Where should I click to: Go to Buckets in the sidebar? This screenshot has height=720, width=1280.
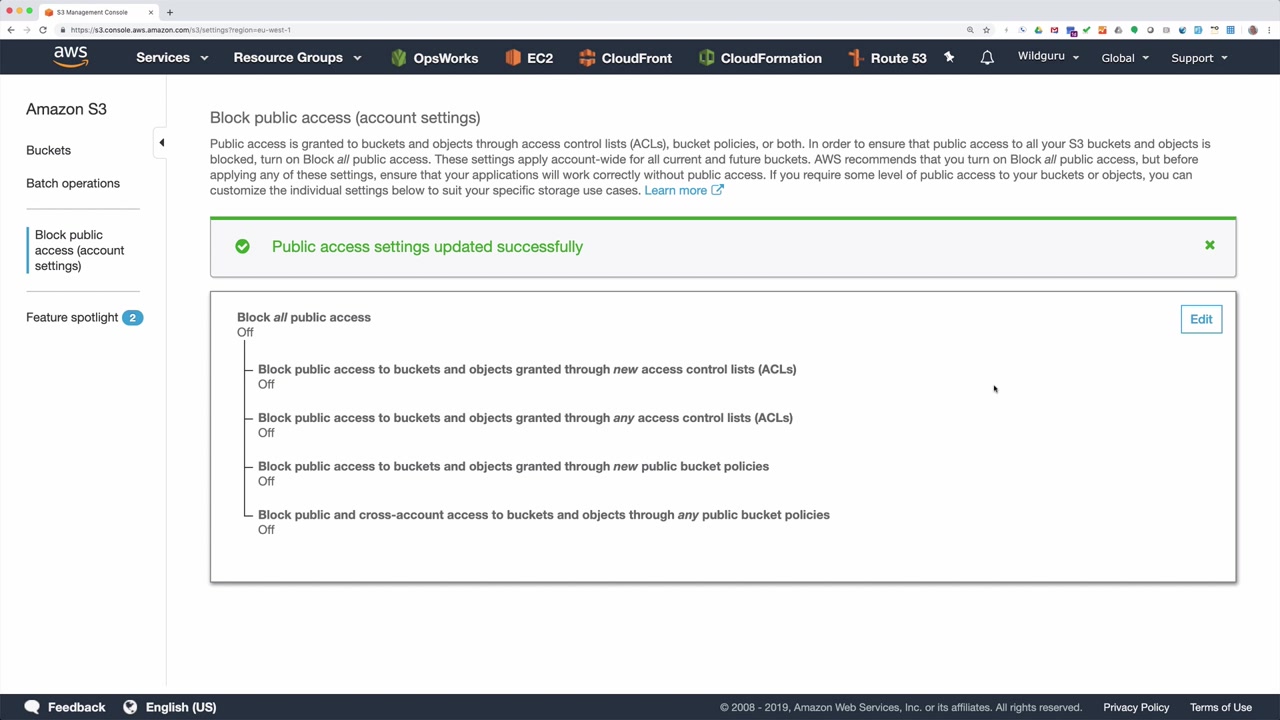pyautogui.click(x=48, y=150)
